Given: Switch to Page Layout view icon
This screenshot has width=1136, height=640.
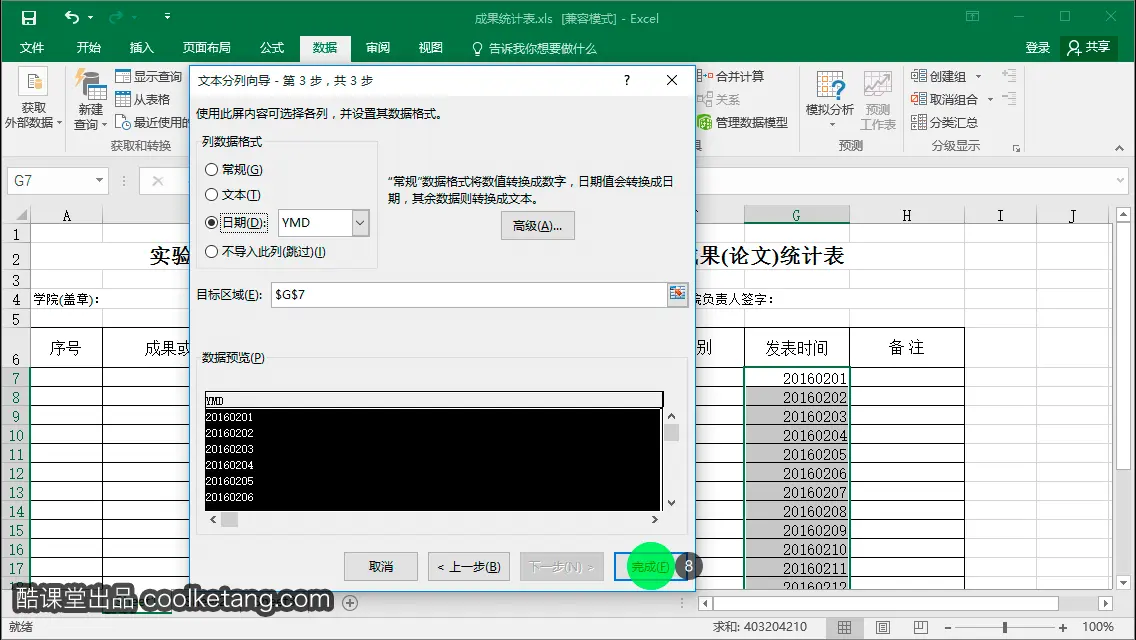Looking at the screenshot, I should [x=882, y=628].
